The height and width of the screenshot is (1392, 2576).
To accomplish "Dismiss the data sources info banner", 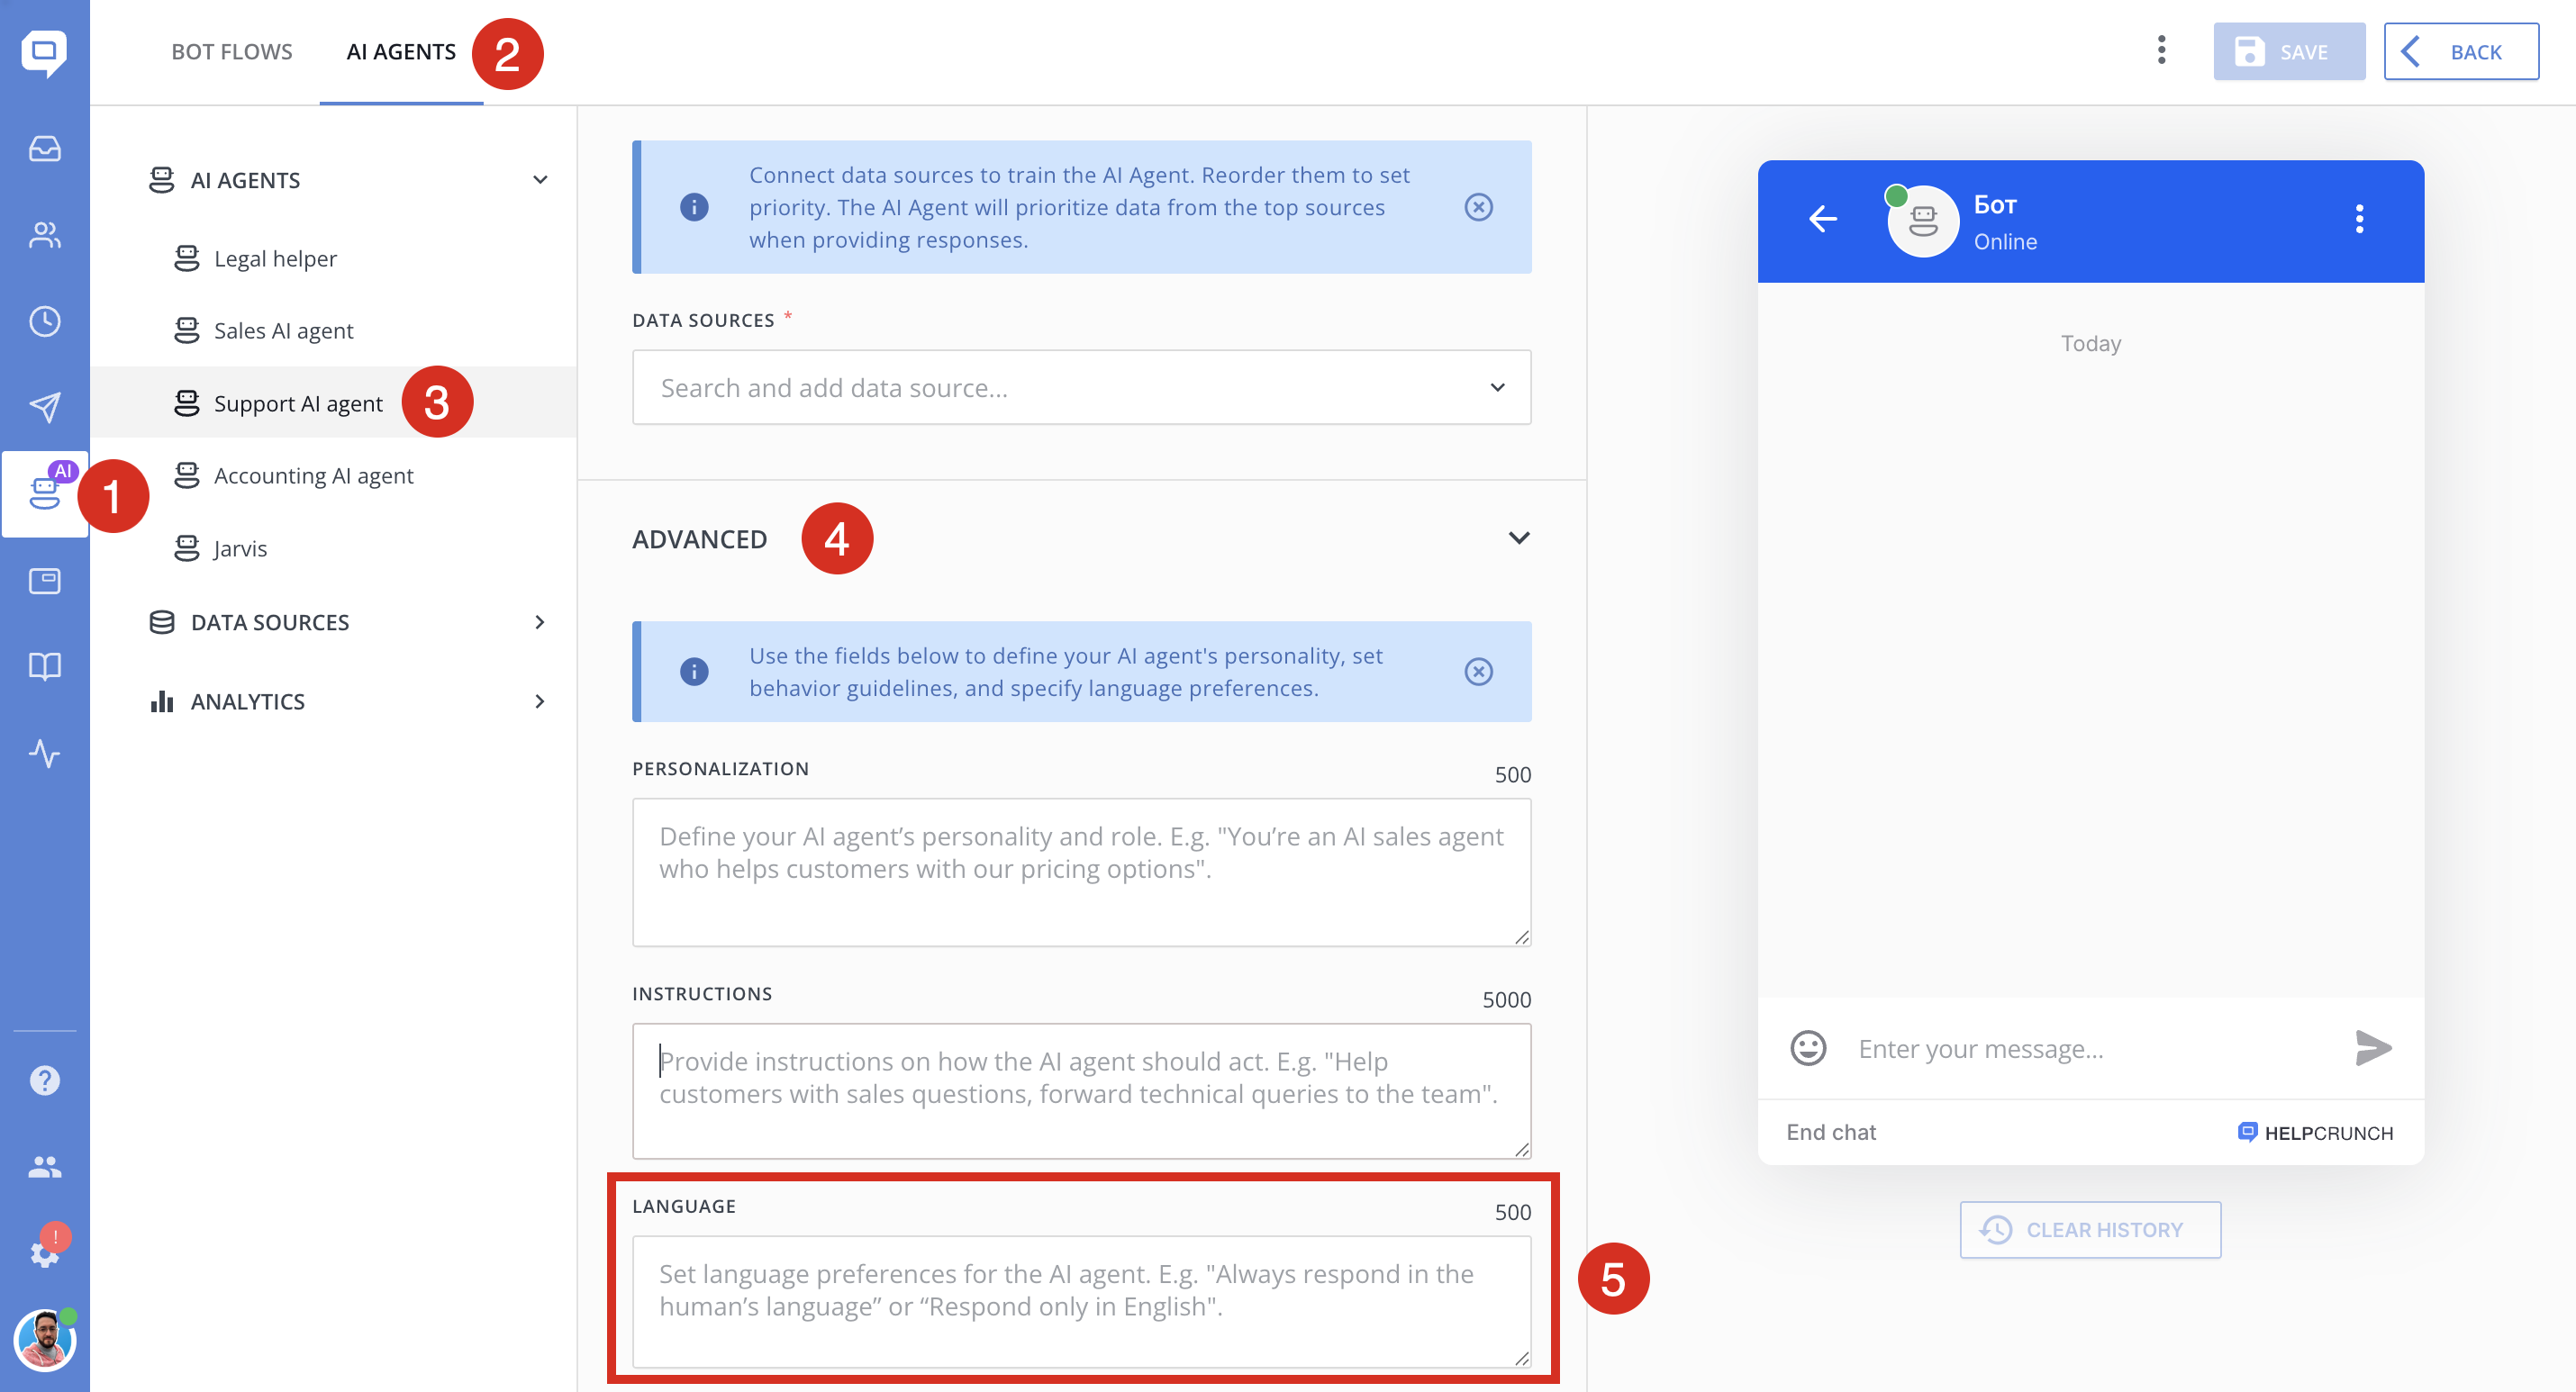I will coord(1478,207).
